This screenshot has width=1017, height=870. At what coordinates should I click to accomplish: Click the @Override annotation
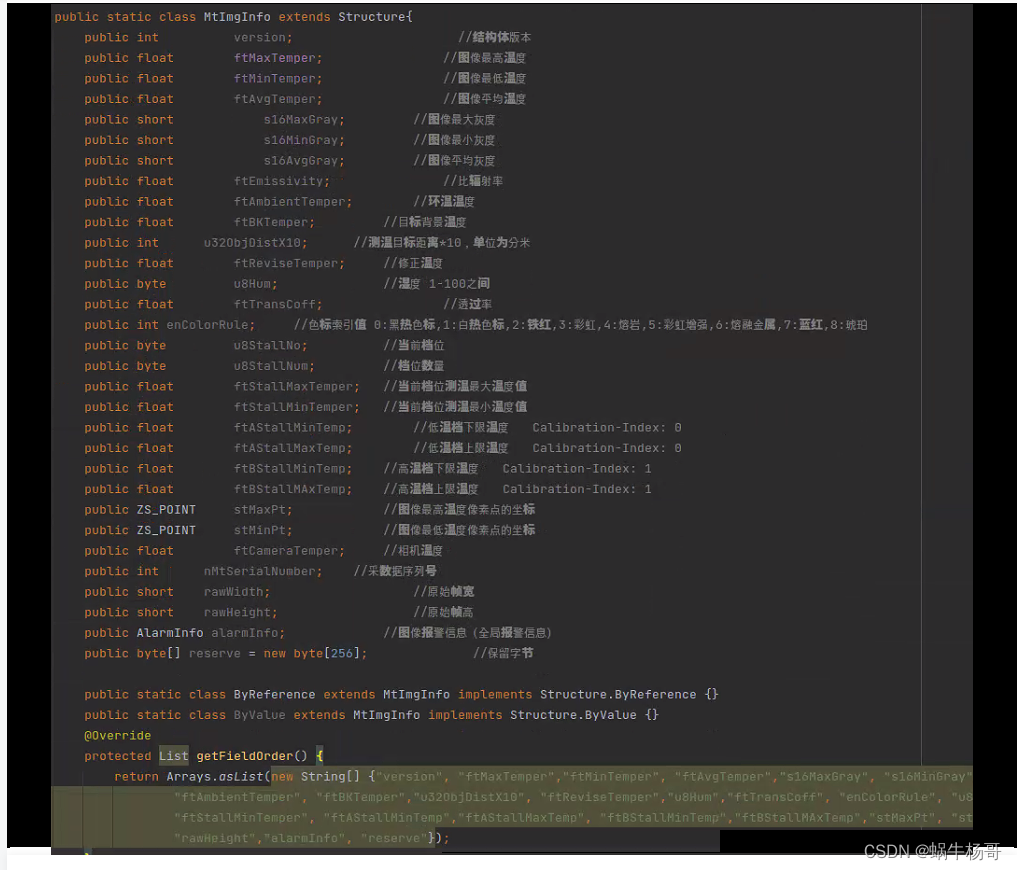click(x=117, y=736)
